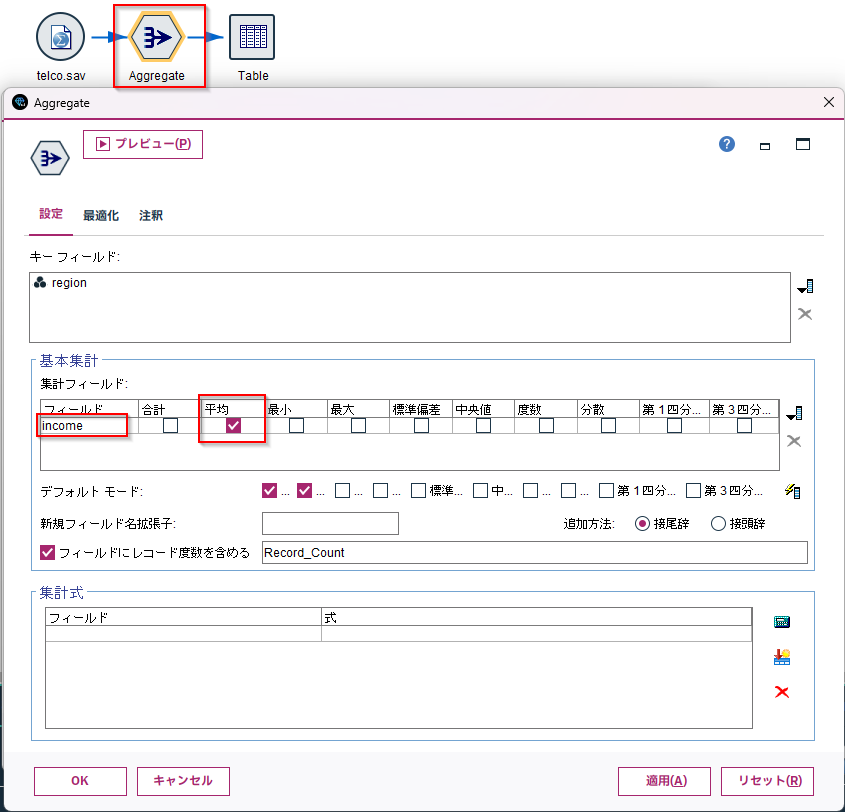Open field picker for key fields
Screen dimensions: 845x812
pyautogui.click(x=805, y=286)
